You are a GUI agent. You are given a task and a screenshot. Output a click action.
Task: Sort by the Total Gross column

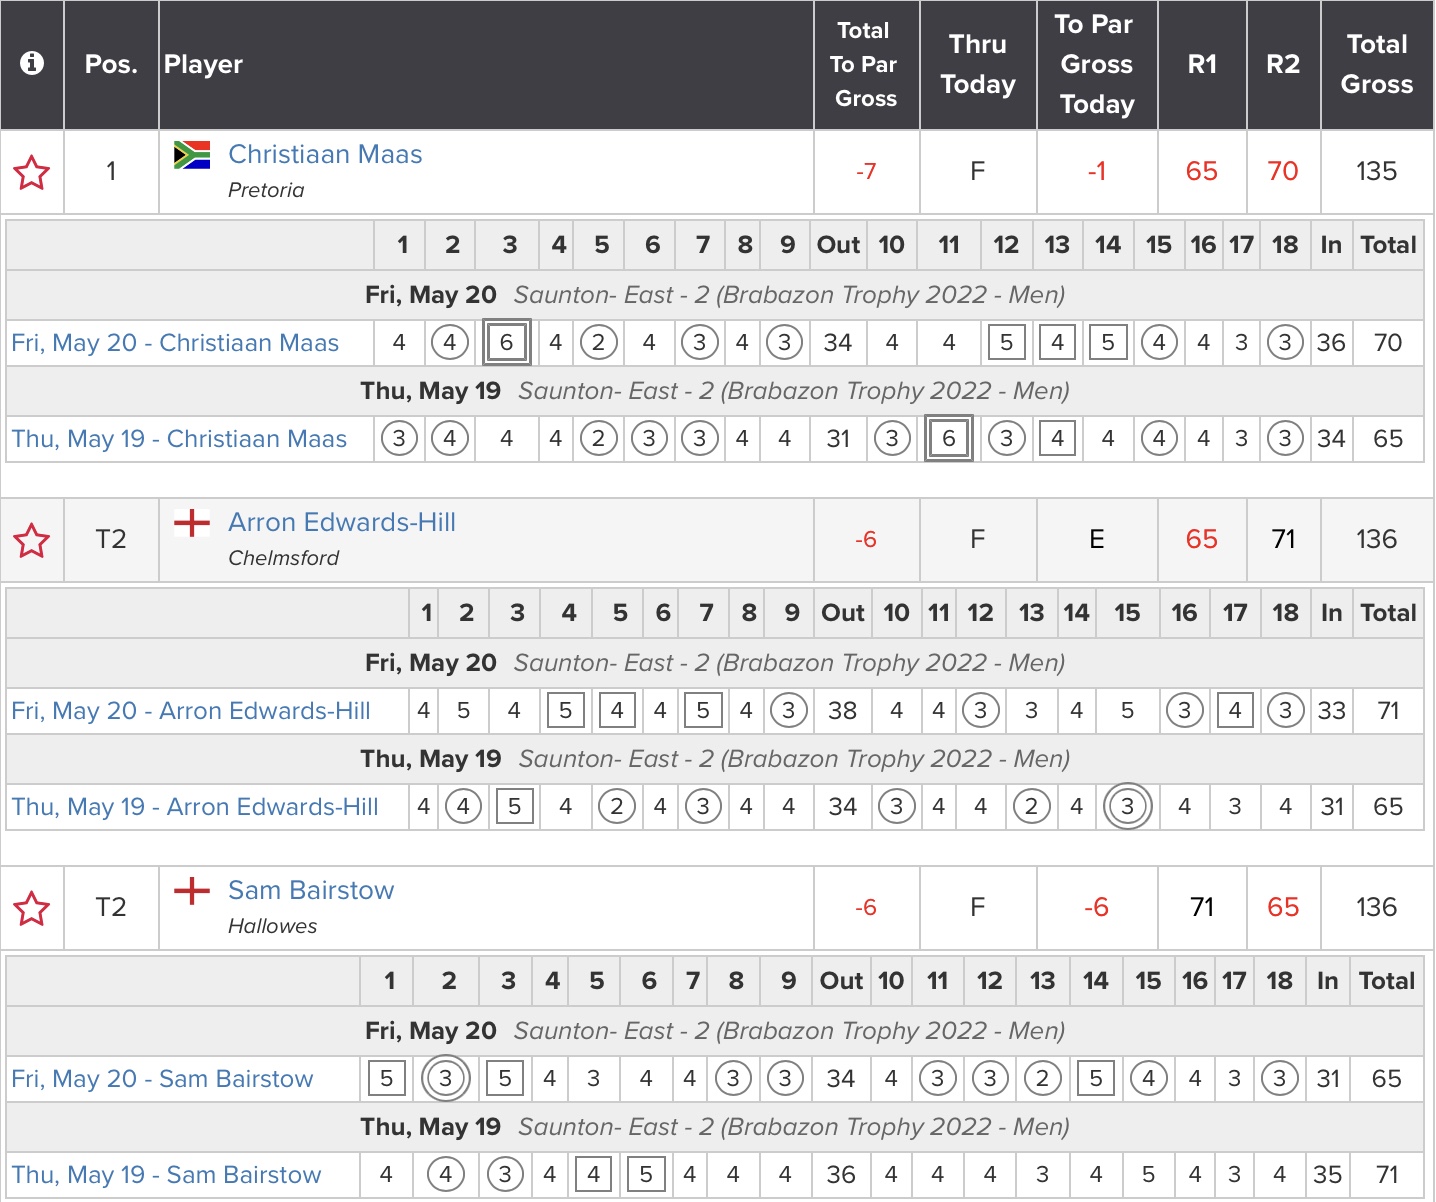click(1376, 65)
